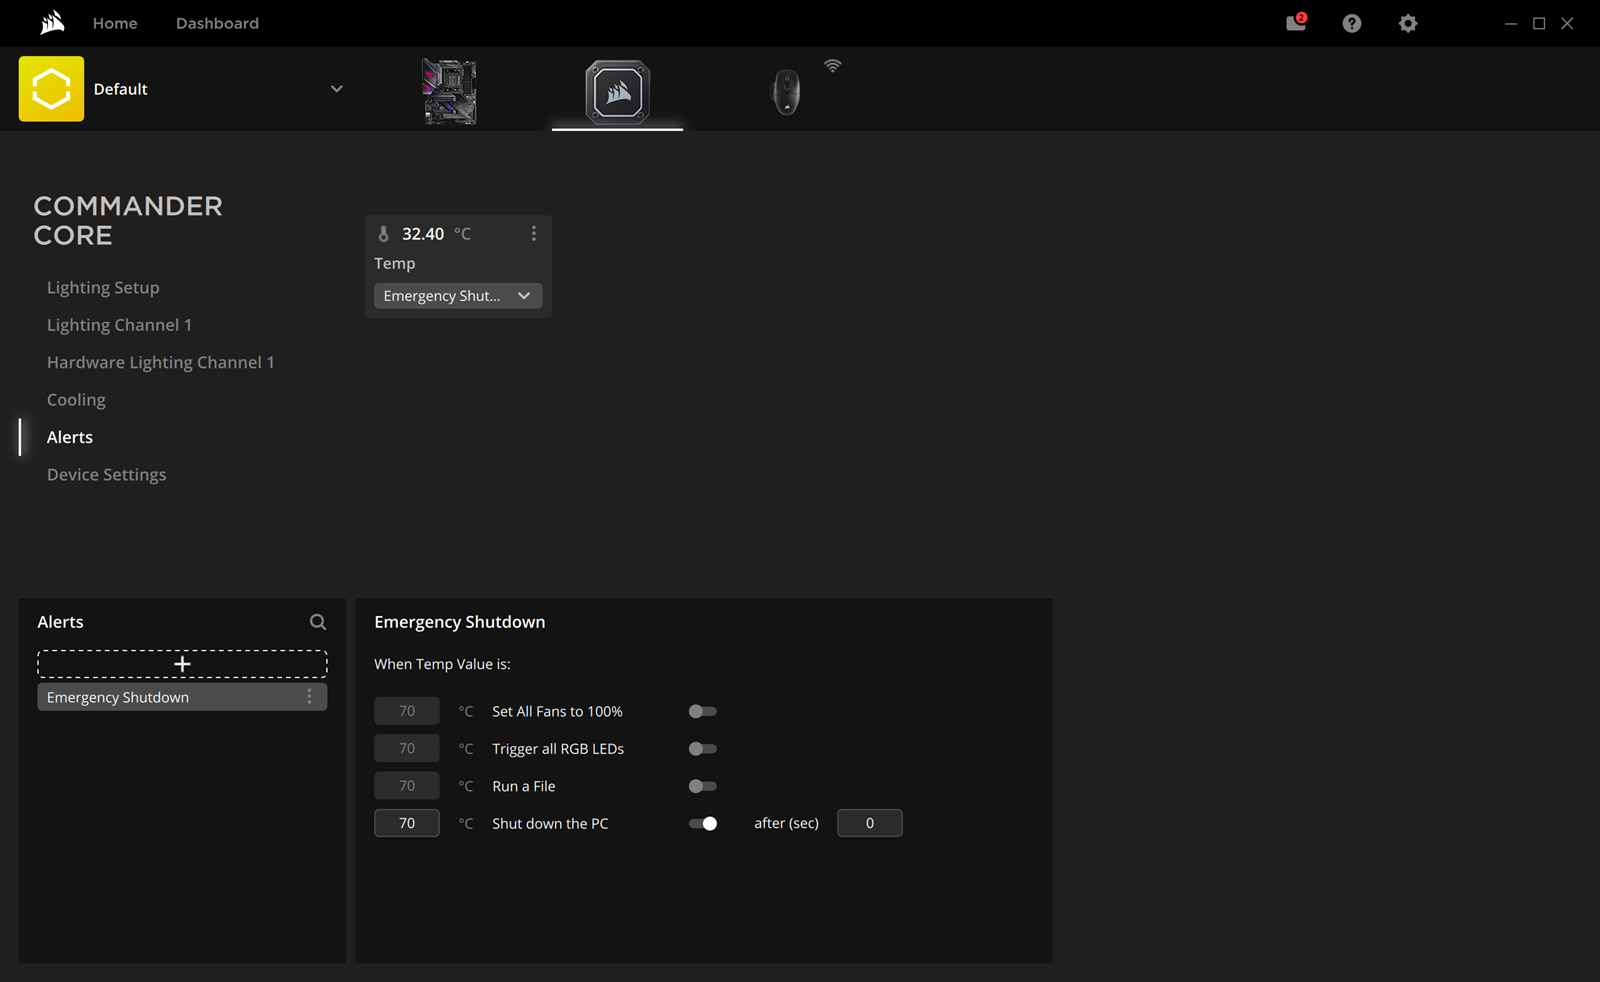Open Emergency Shutdown alert options menu
This screenshot has width=1600, height=982.
[309, 697]
